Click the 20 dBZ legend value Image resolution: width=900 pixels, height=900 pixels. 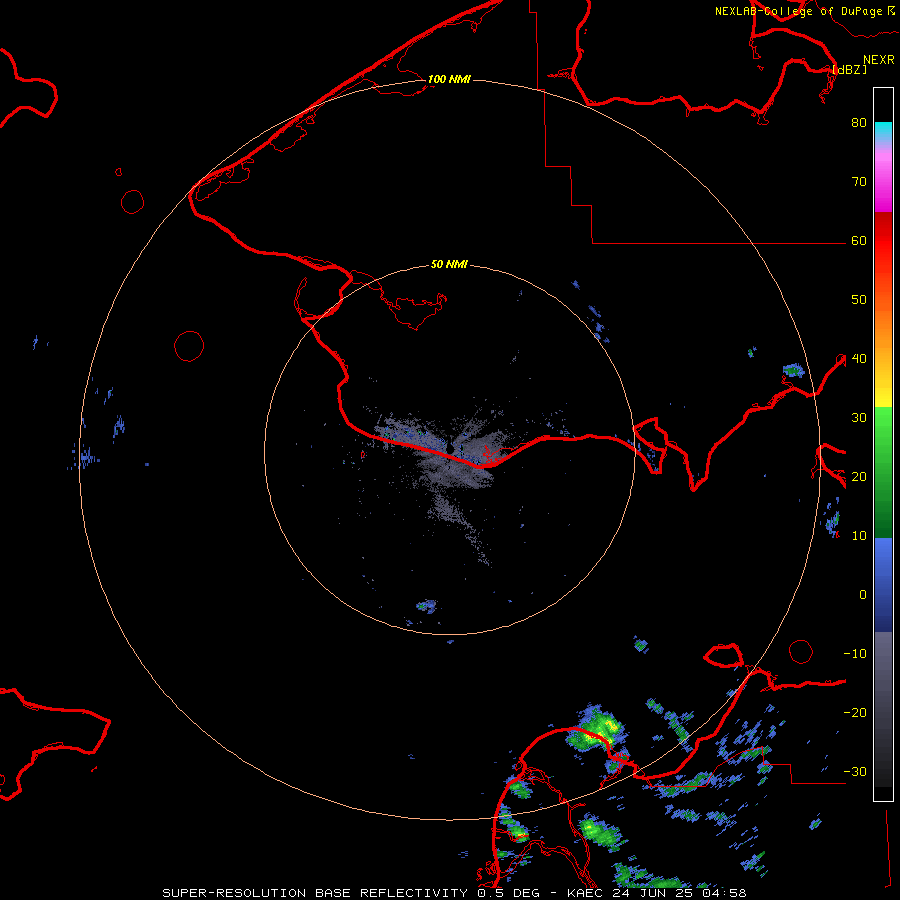click(859, 476)
